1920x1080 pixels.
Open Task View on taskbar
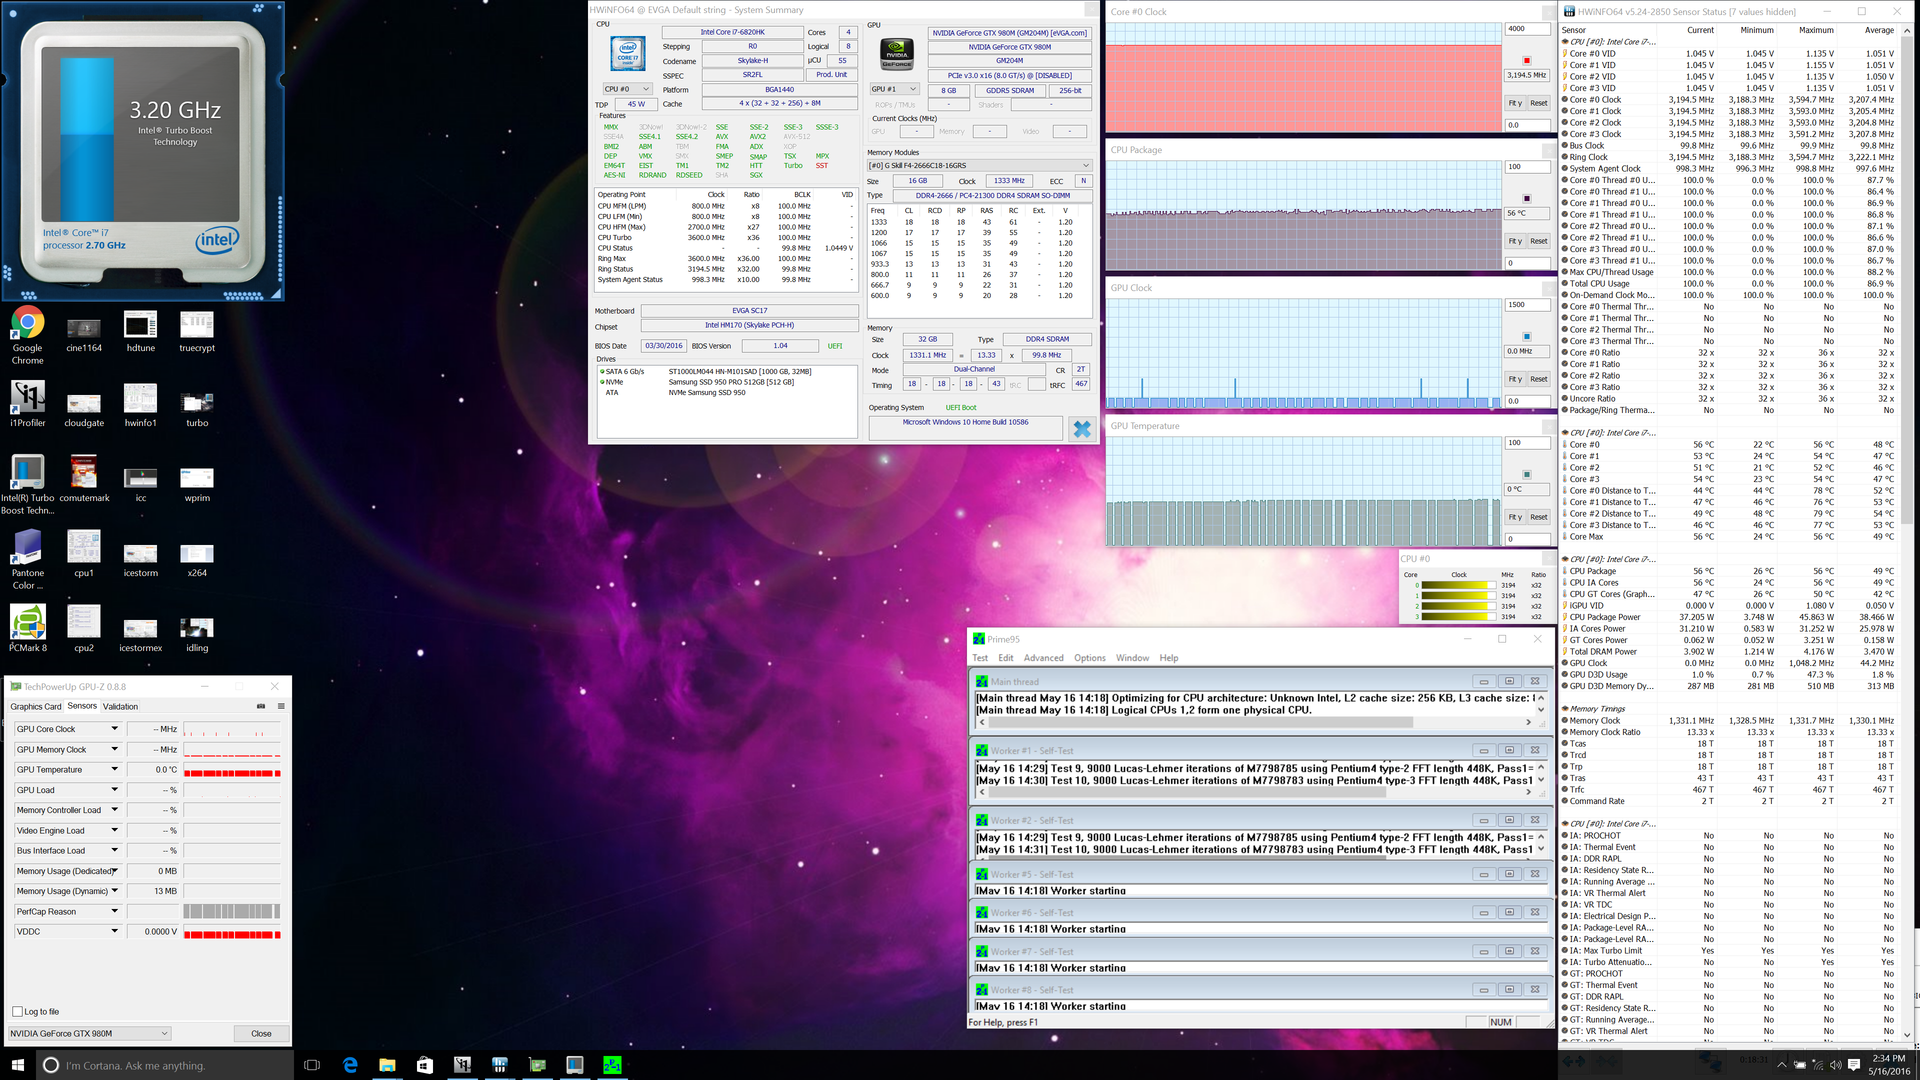[x=312, y=1065]
